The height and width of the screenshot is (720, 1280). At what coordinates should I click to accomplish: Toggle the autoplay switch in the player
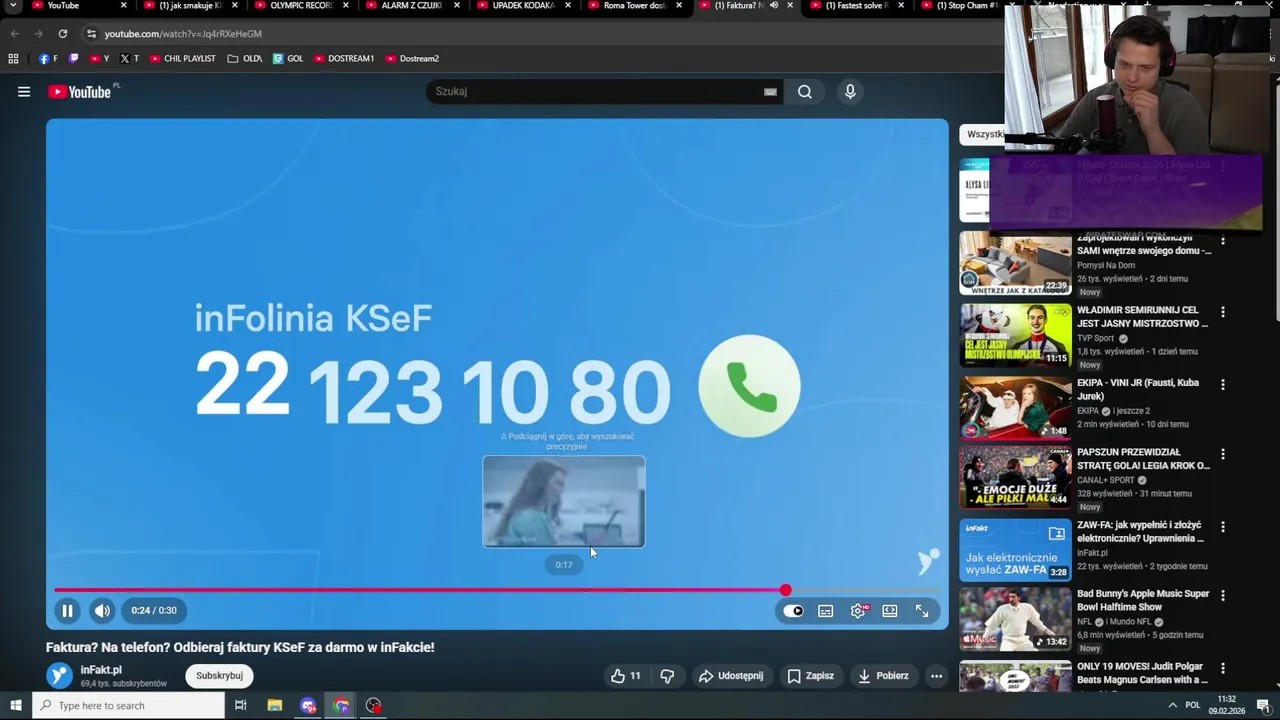(x=793, y=611)
